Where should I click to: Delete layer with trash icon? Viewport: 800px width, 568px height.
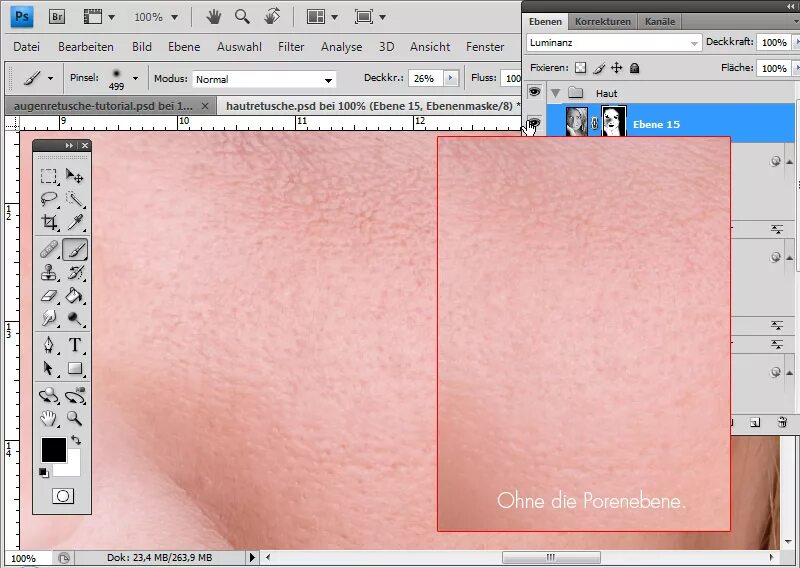(782, 422)
